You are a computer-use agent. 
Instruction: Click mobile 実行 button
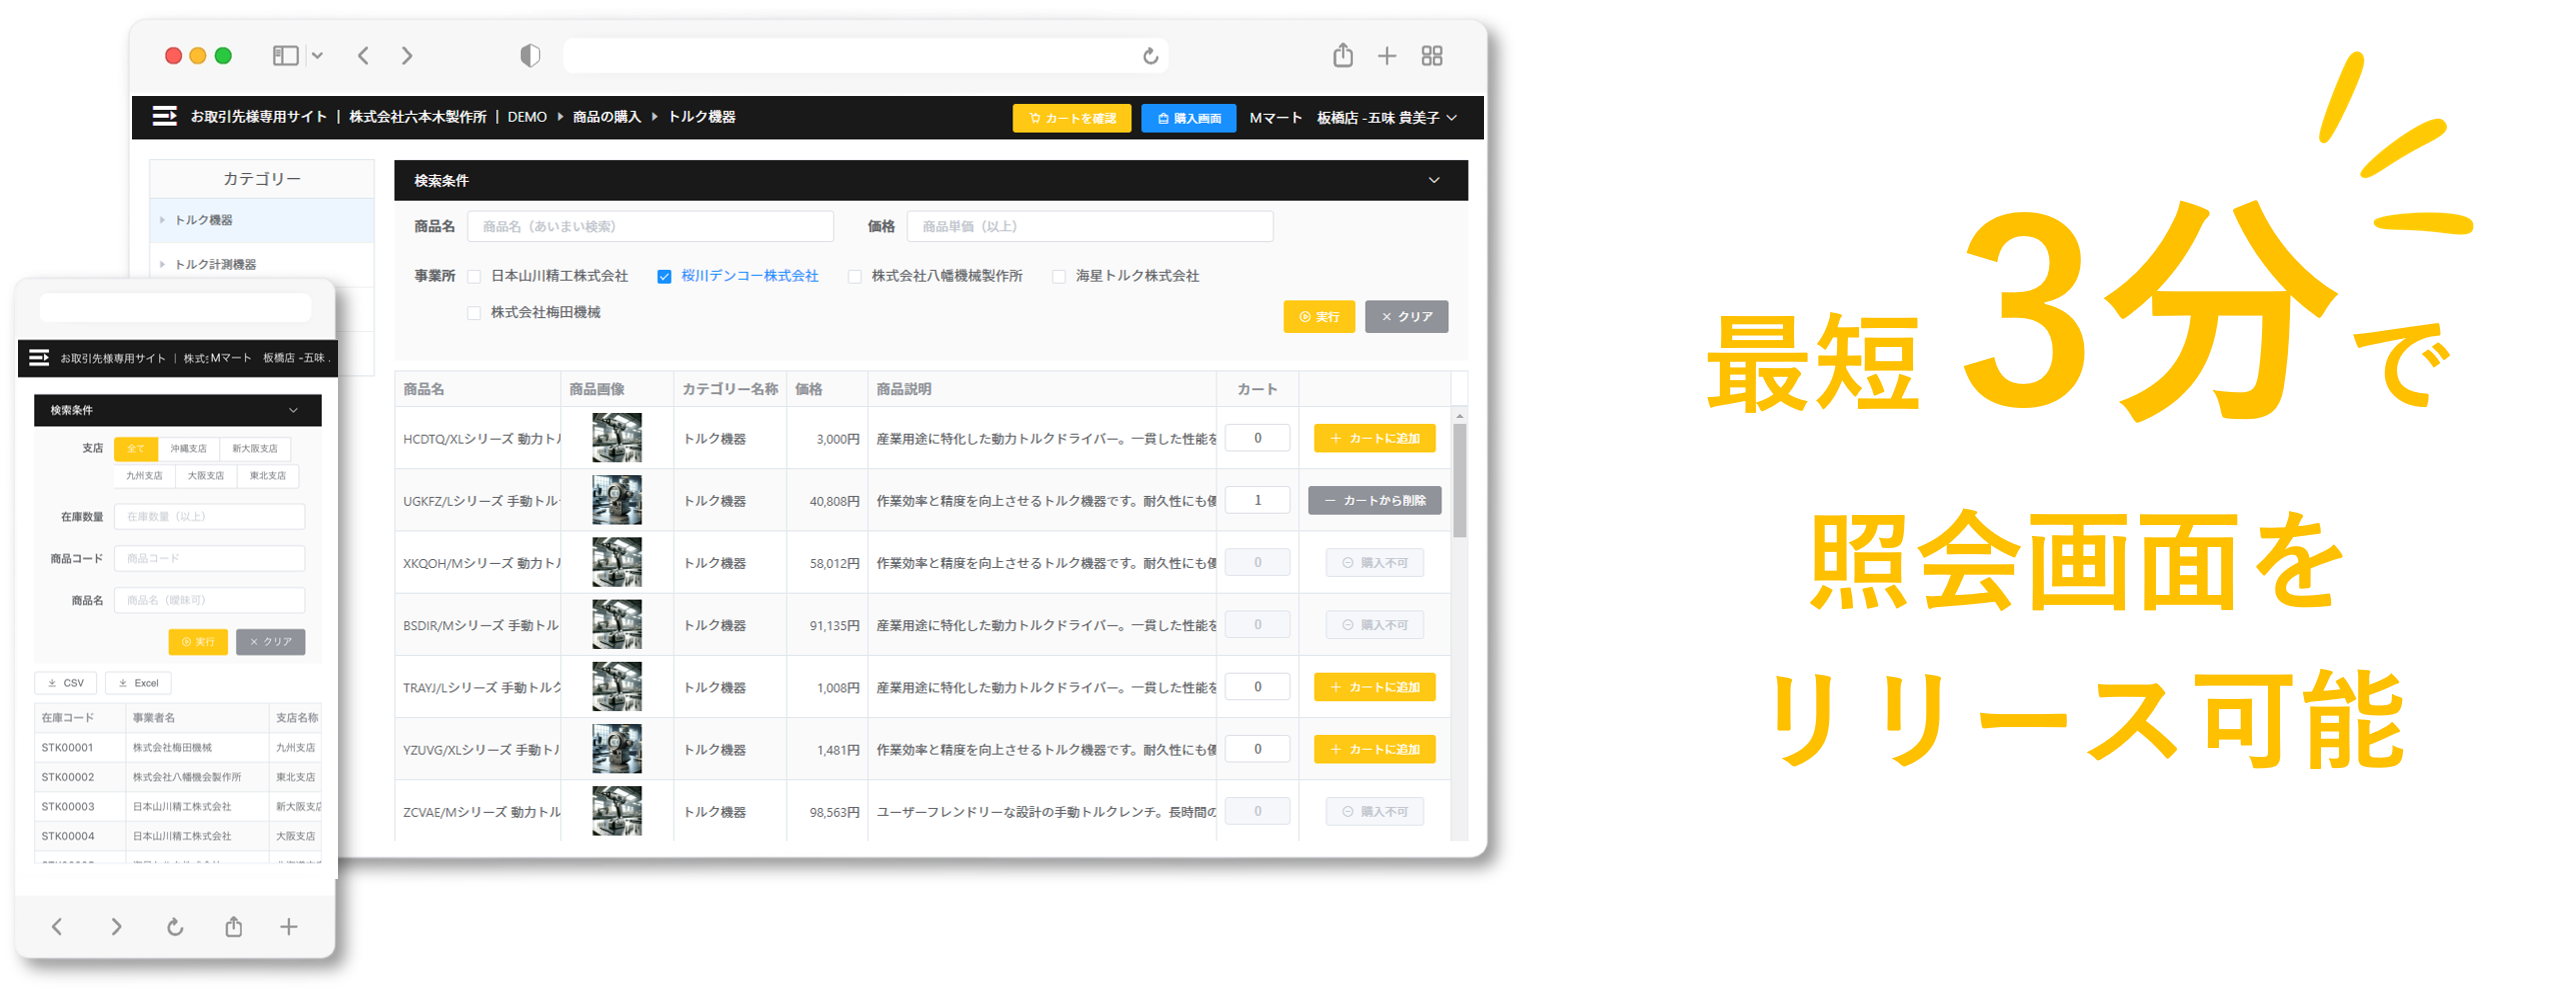198,642
